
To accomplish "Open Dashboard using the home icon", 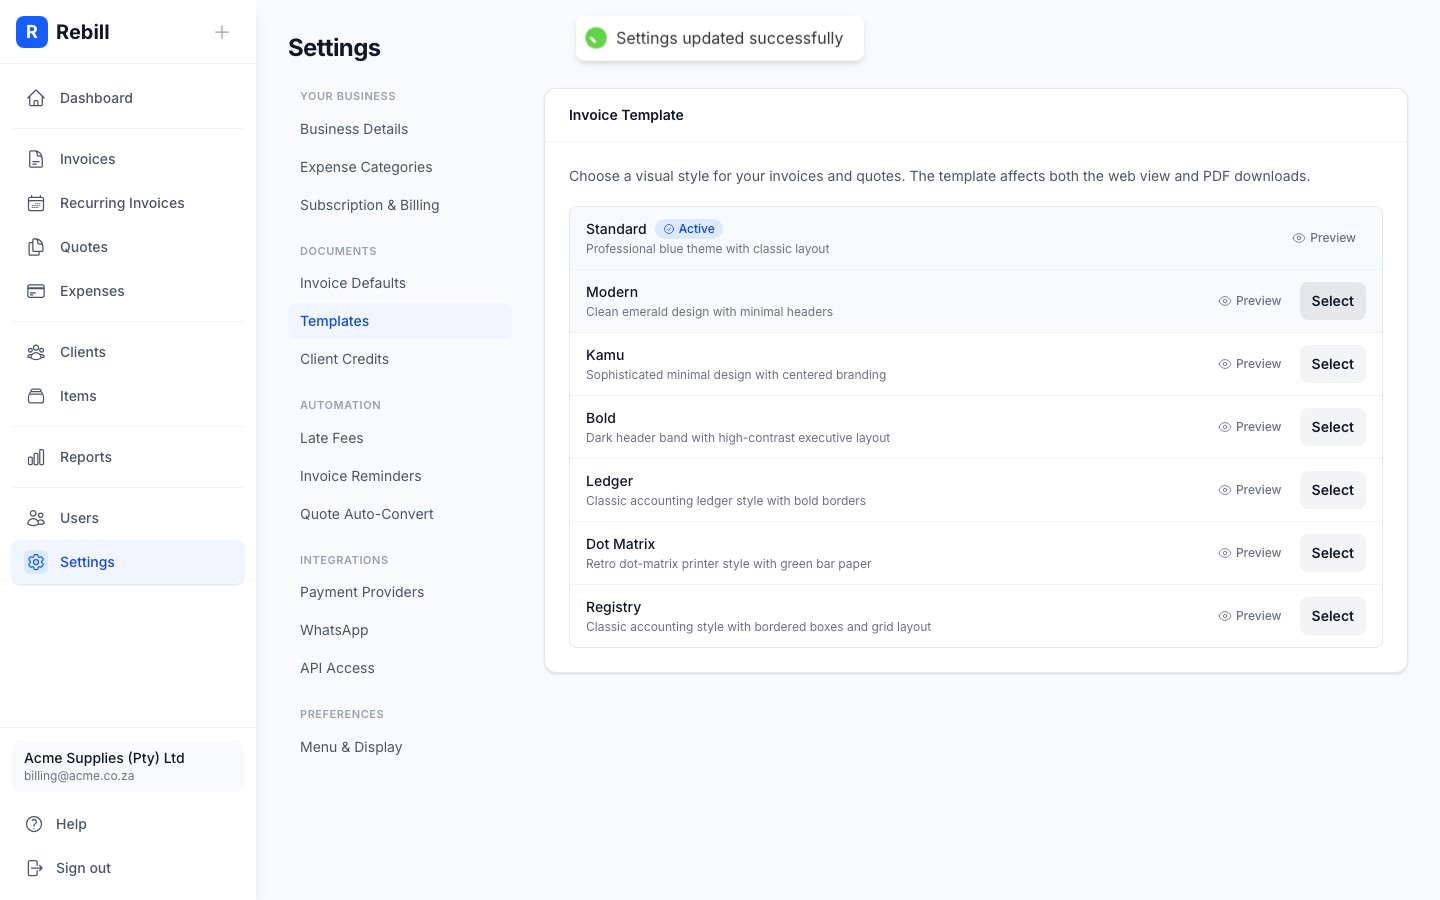I will pyautogui.click(x=36, y=97).
